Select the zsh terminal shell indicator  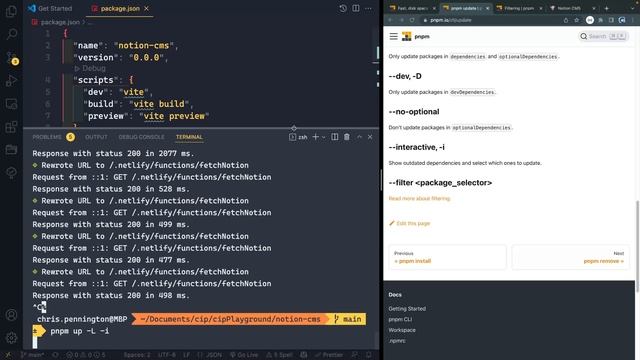pos(298,137)
